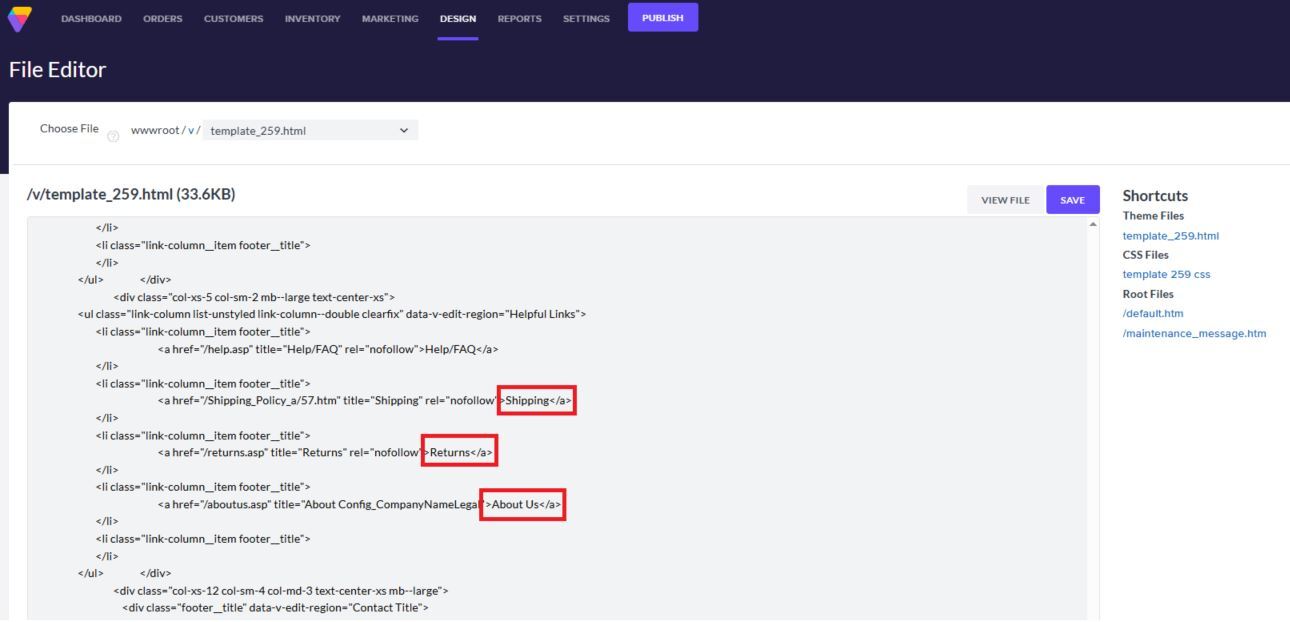Open the Dashboard menu
This screenshot has width=1290, height=622.
[91, 19]
